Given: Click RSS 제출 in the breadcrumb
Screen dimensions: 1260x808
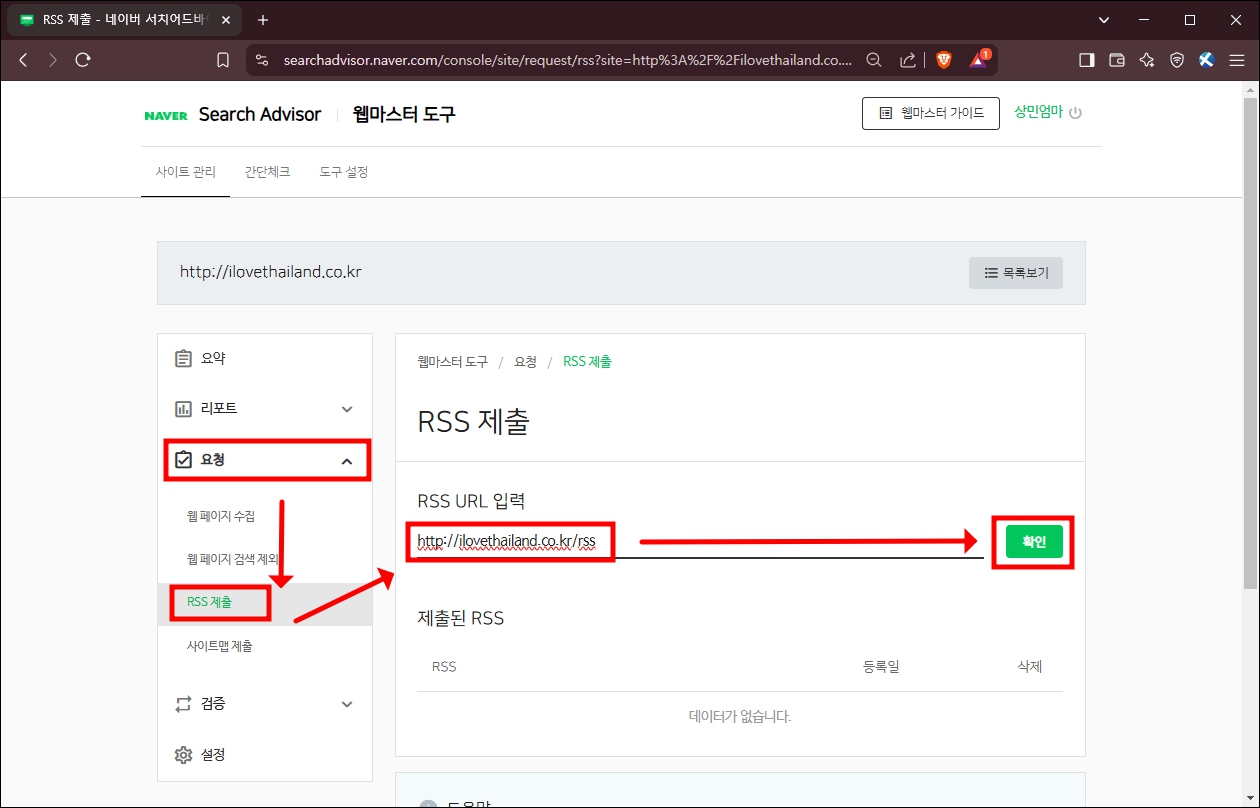Looking at the screenshot, I should [x=587, y=361].
